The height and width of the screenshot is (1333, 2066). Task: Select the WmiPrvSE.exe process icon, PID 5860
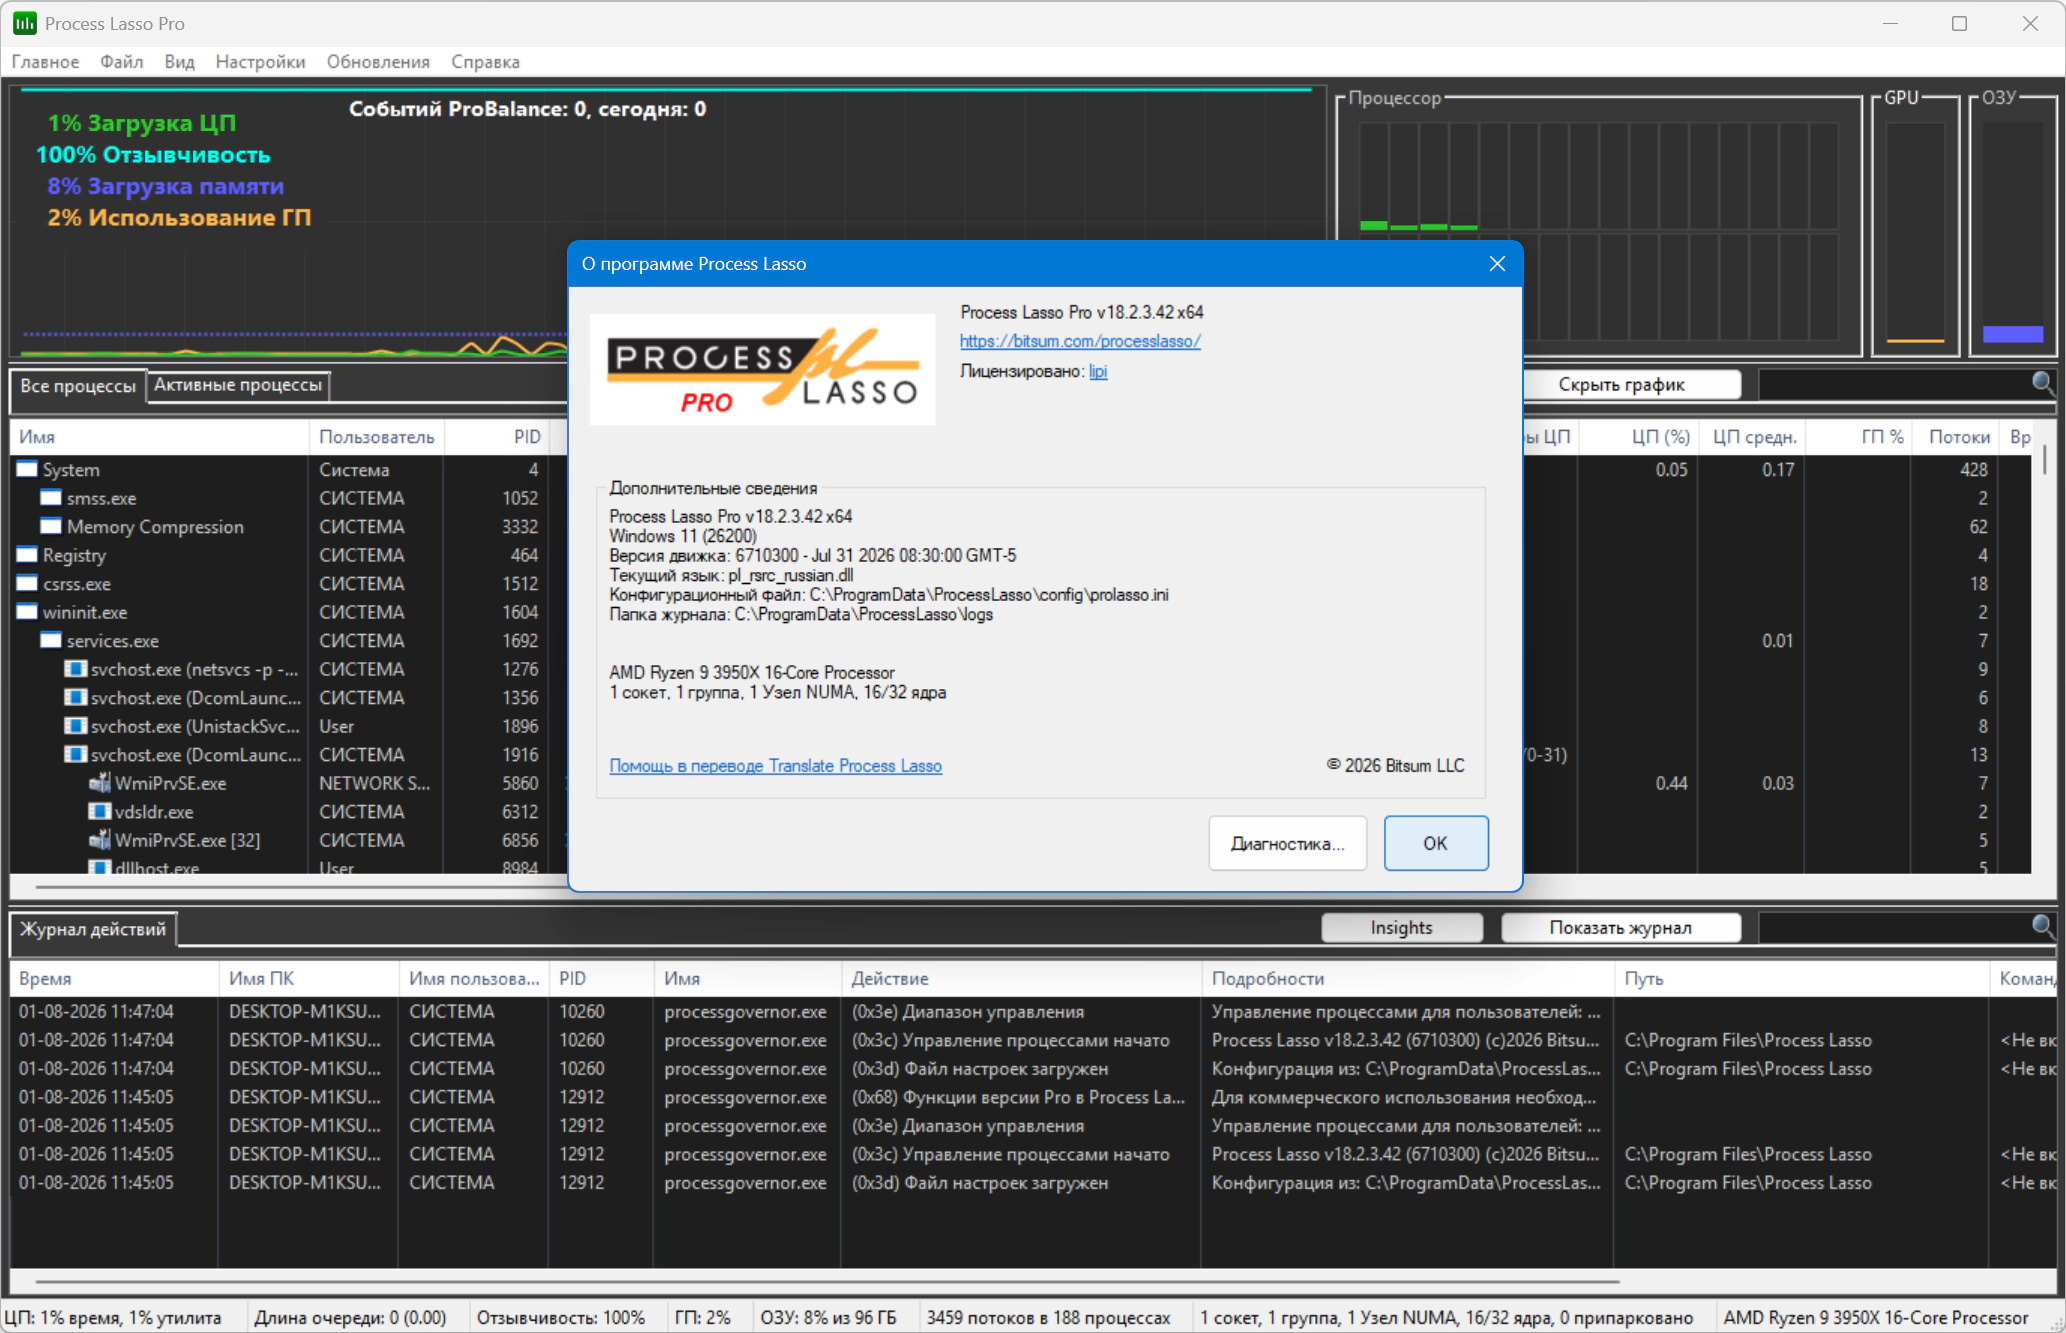click(x=99, y=783)
